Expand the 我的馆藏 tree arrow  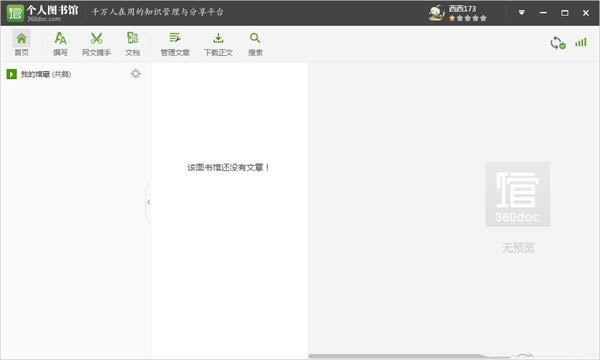11,74
